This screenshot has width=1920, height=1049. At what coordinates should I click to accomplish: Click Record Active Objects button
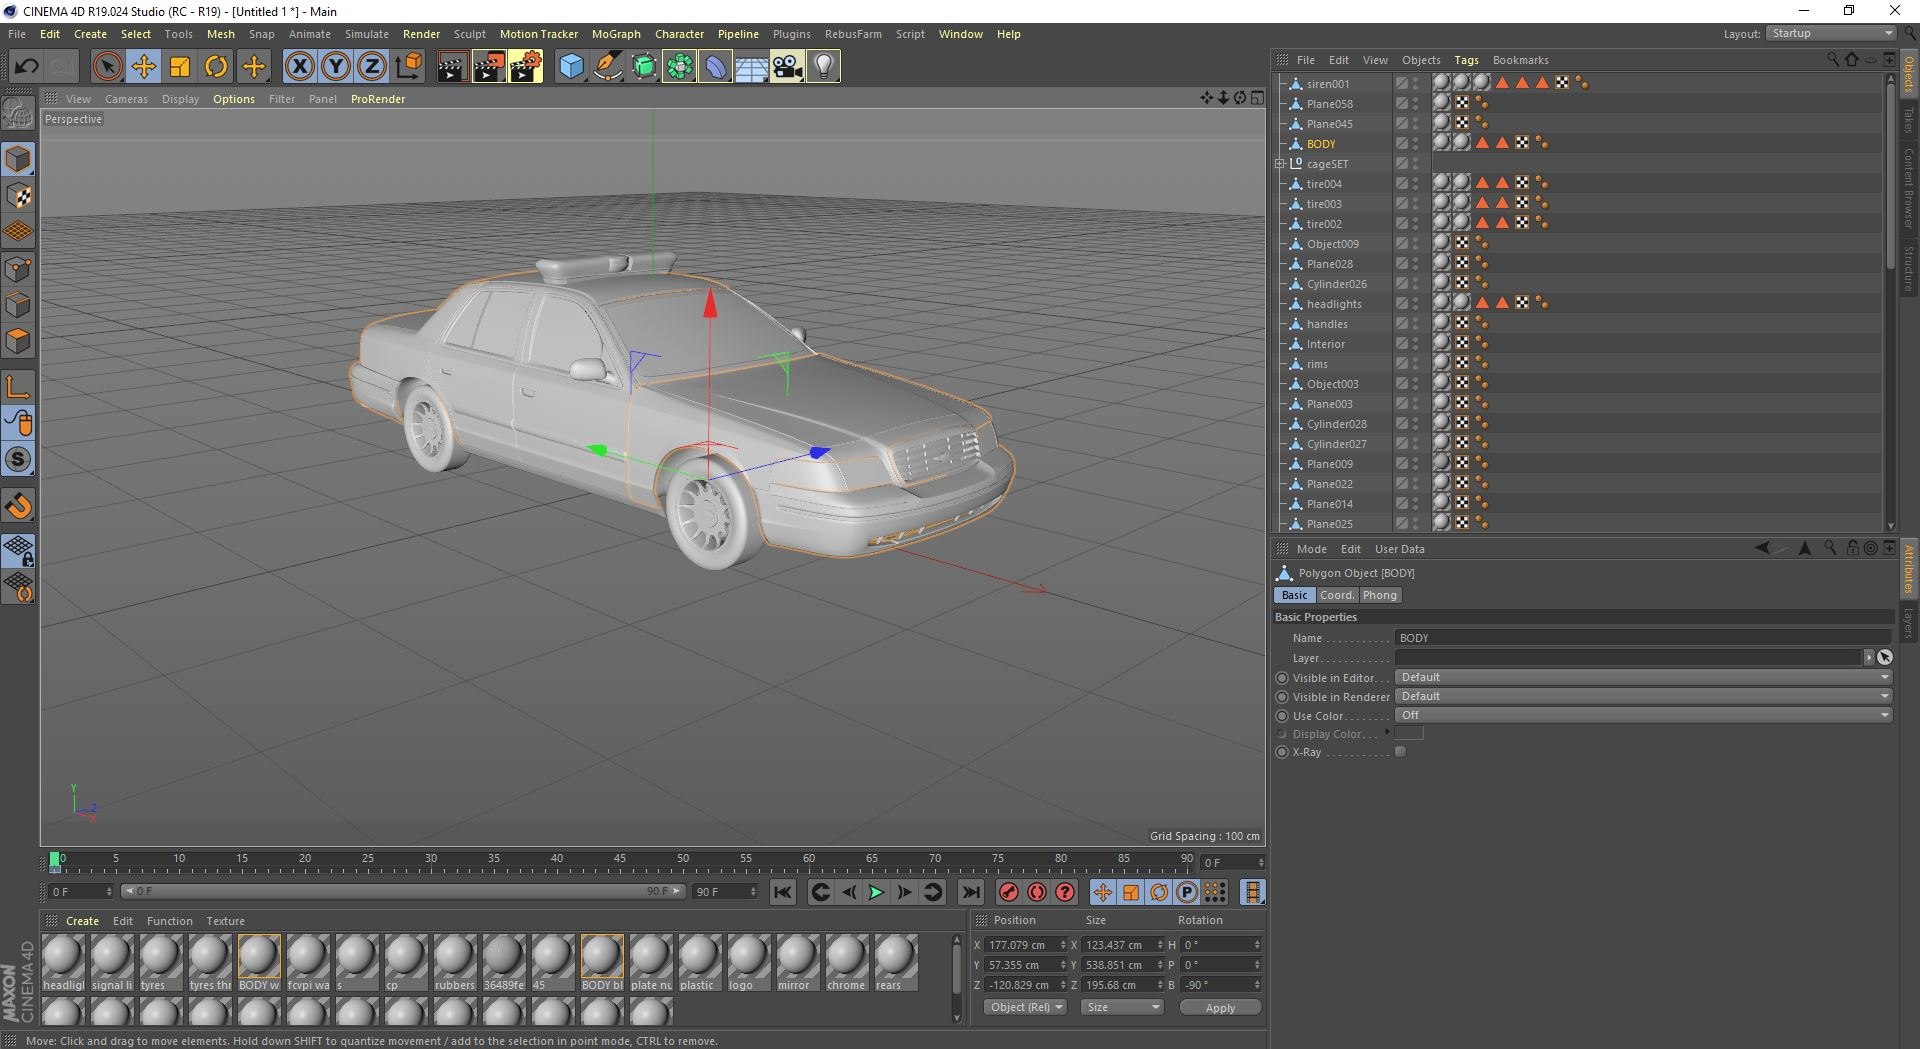click(1009, 892)
